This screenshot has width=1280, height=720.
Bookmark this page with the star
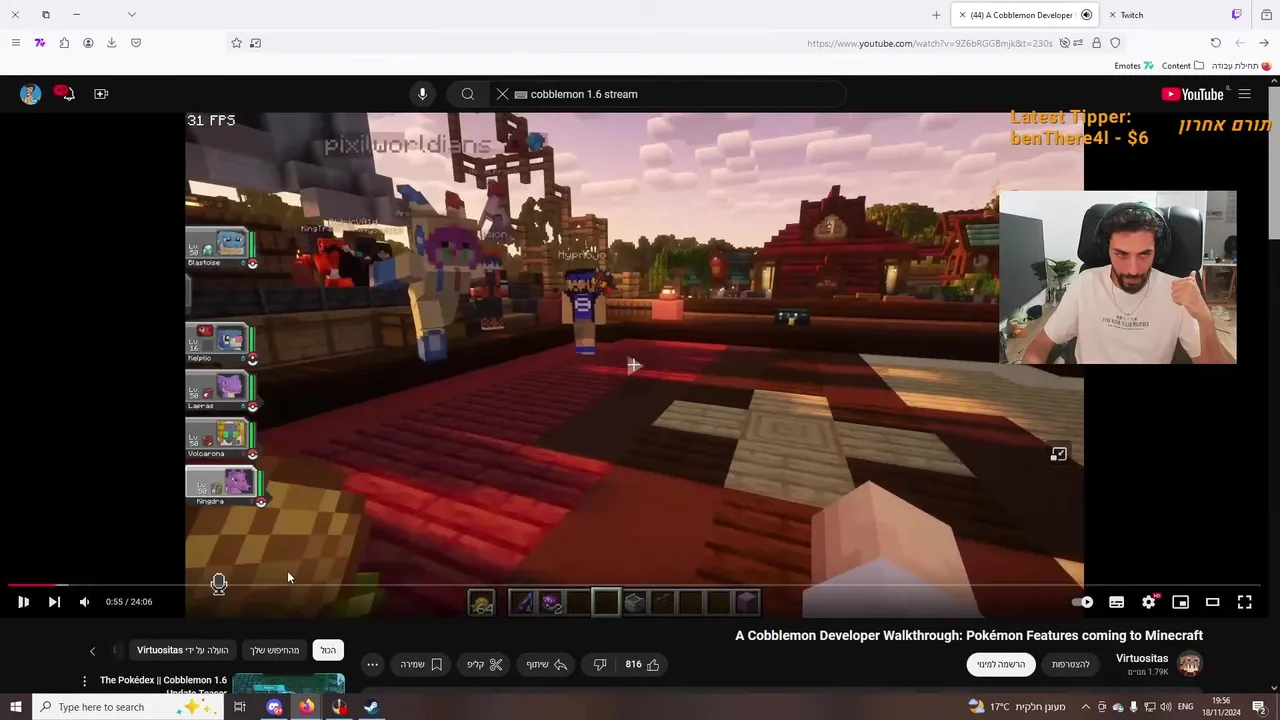coord(237,43)
